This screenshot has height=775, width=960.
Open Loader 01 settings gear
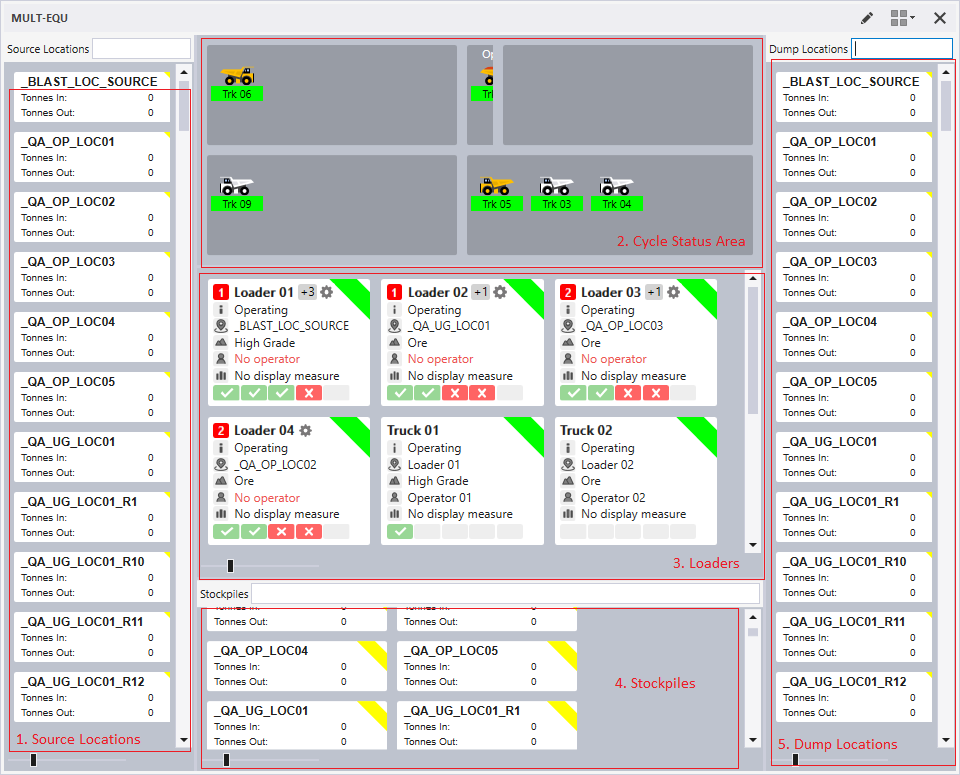click(326, 292)
